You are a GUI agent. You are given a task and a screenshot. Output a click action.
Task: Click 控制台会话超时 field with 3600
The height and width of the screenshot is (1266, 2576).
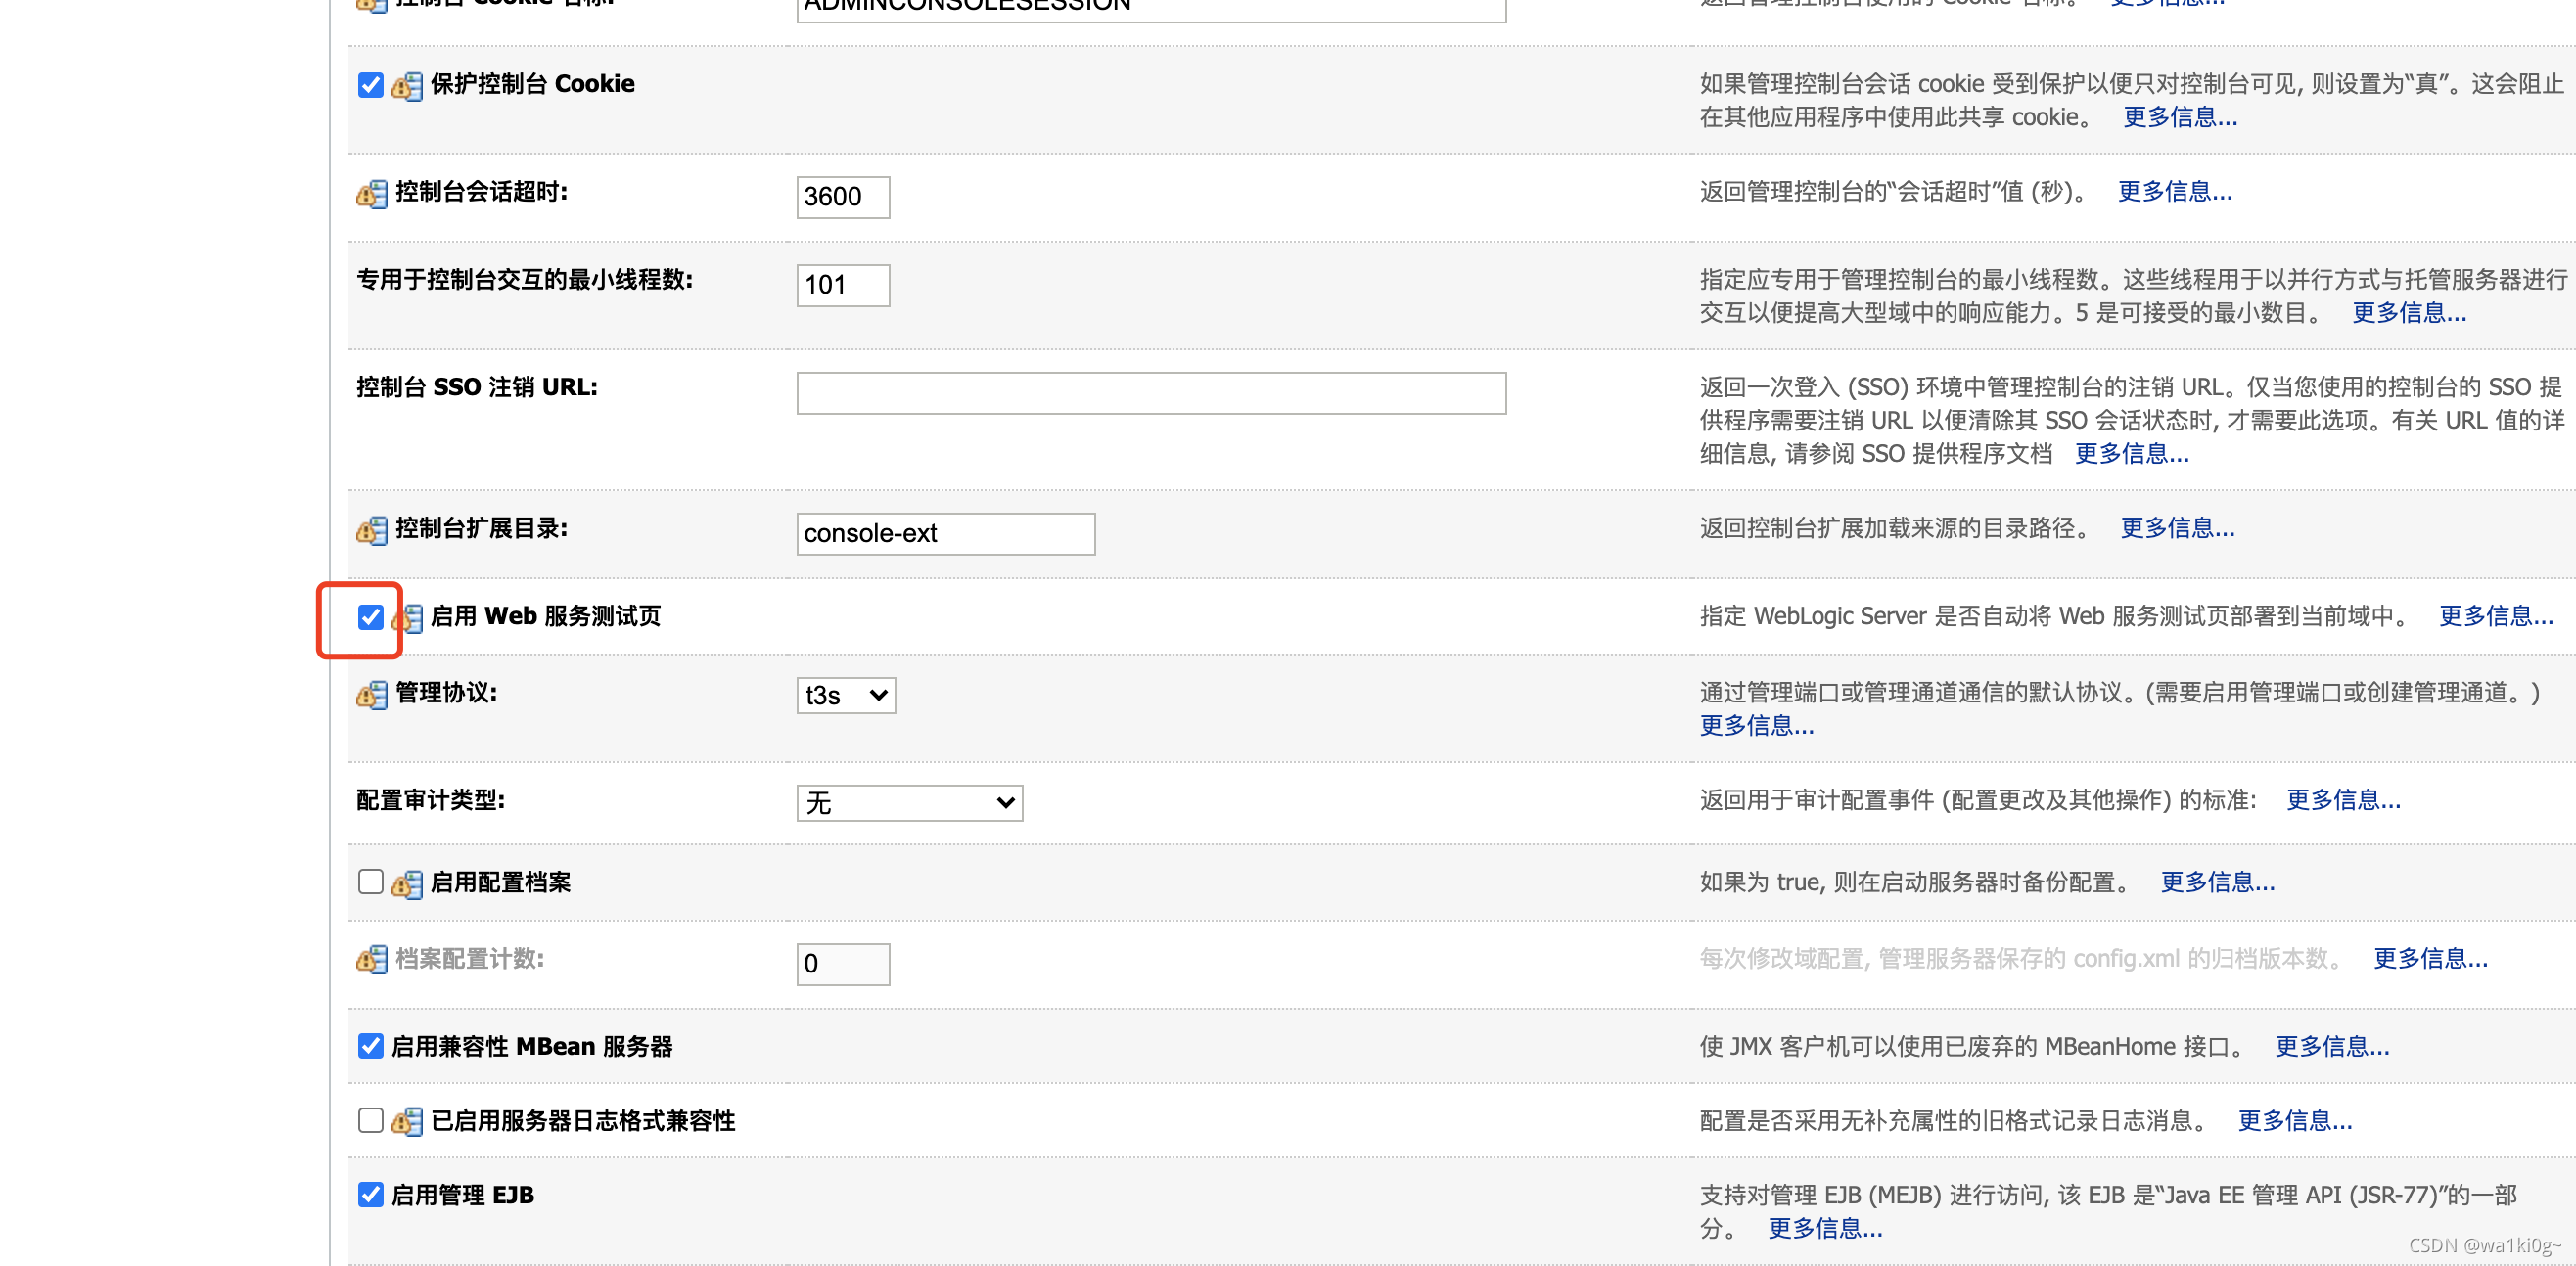[x=843, y=197]
